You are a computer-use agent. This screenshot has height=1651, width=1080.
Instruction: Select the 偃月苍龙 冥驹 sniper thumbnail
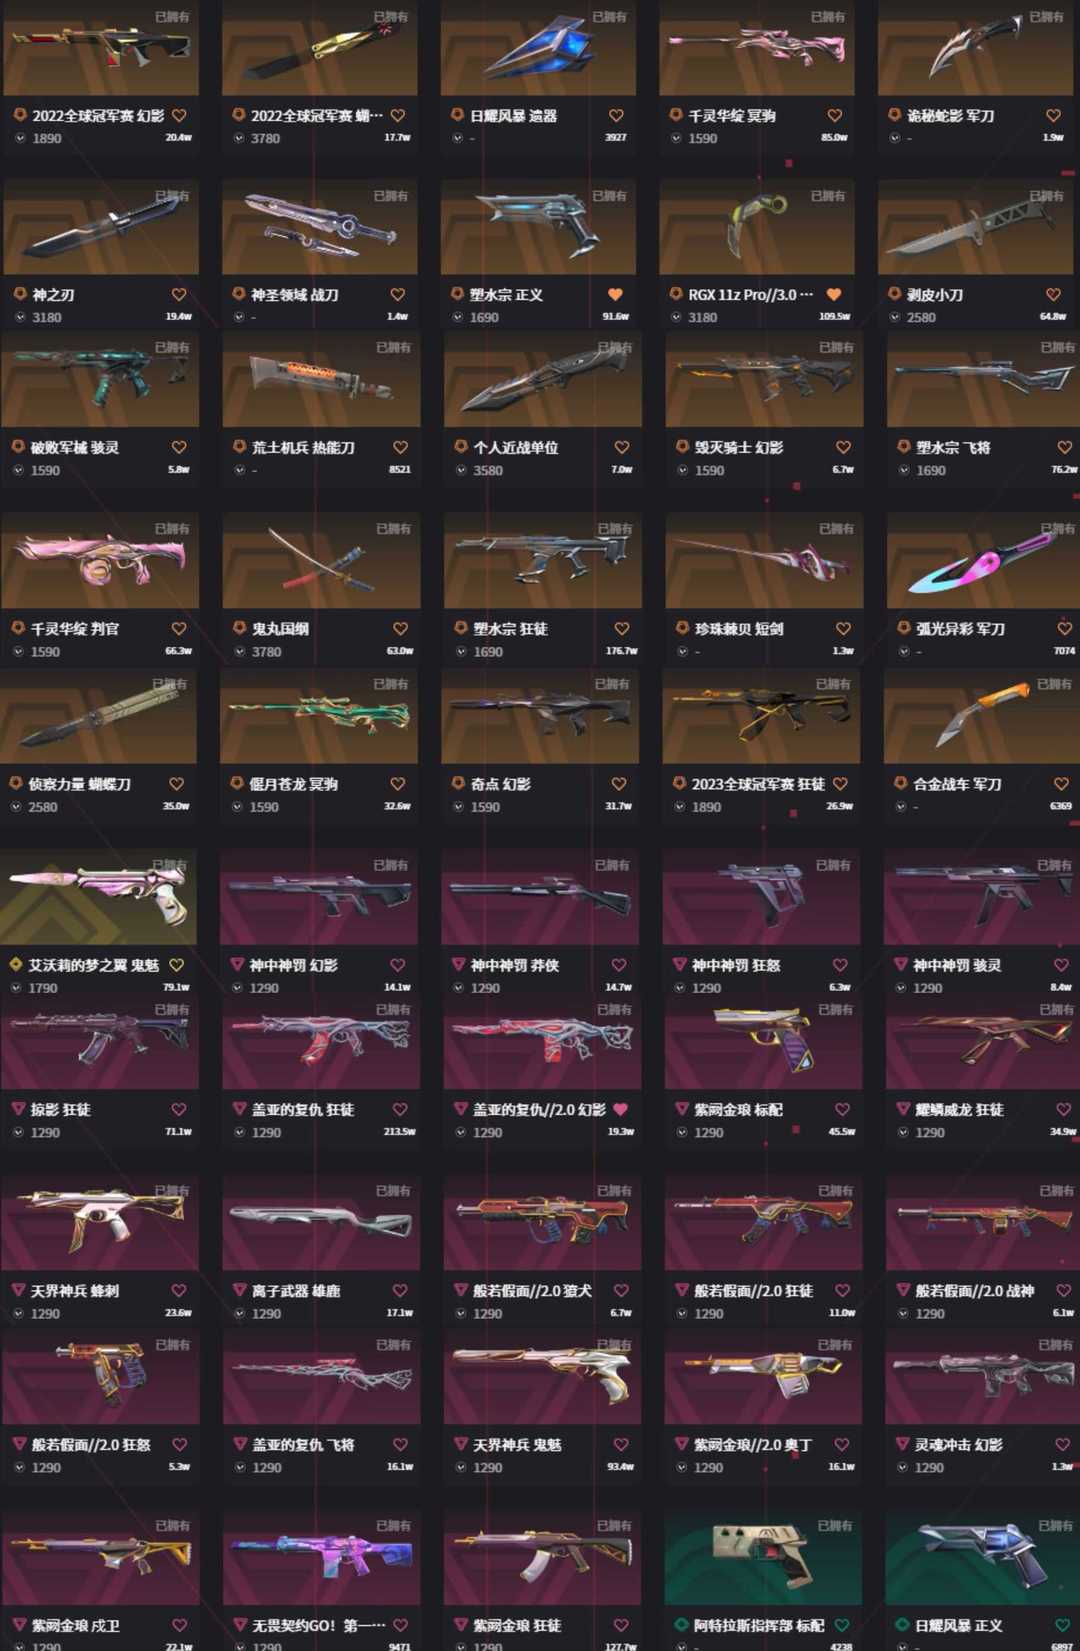tap(319, 716)
